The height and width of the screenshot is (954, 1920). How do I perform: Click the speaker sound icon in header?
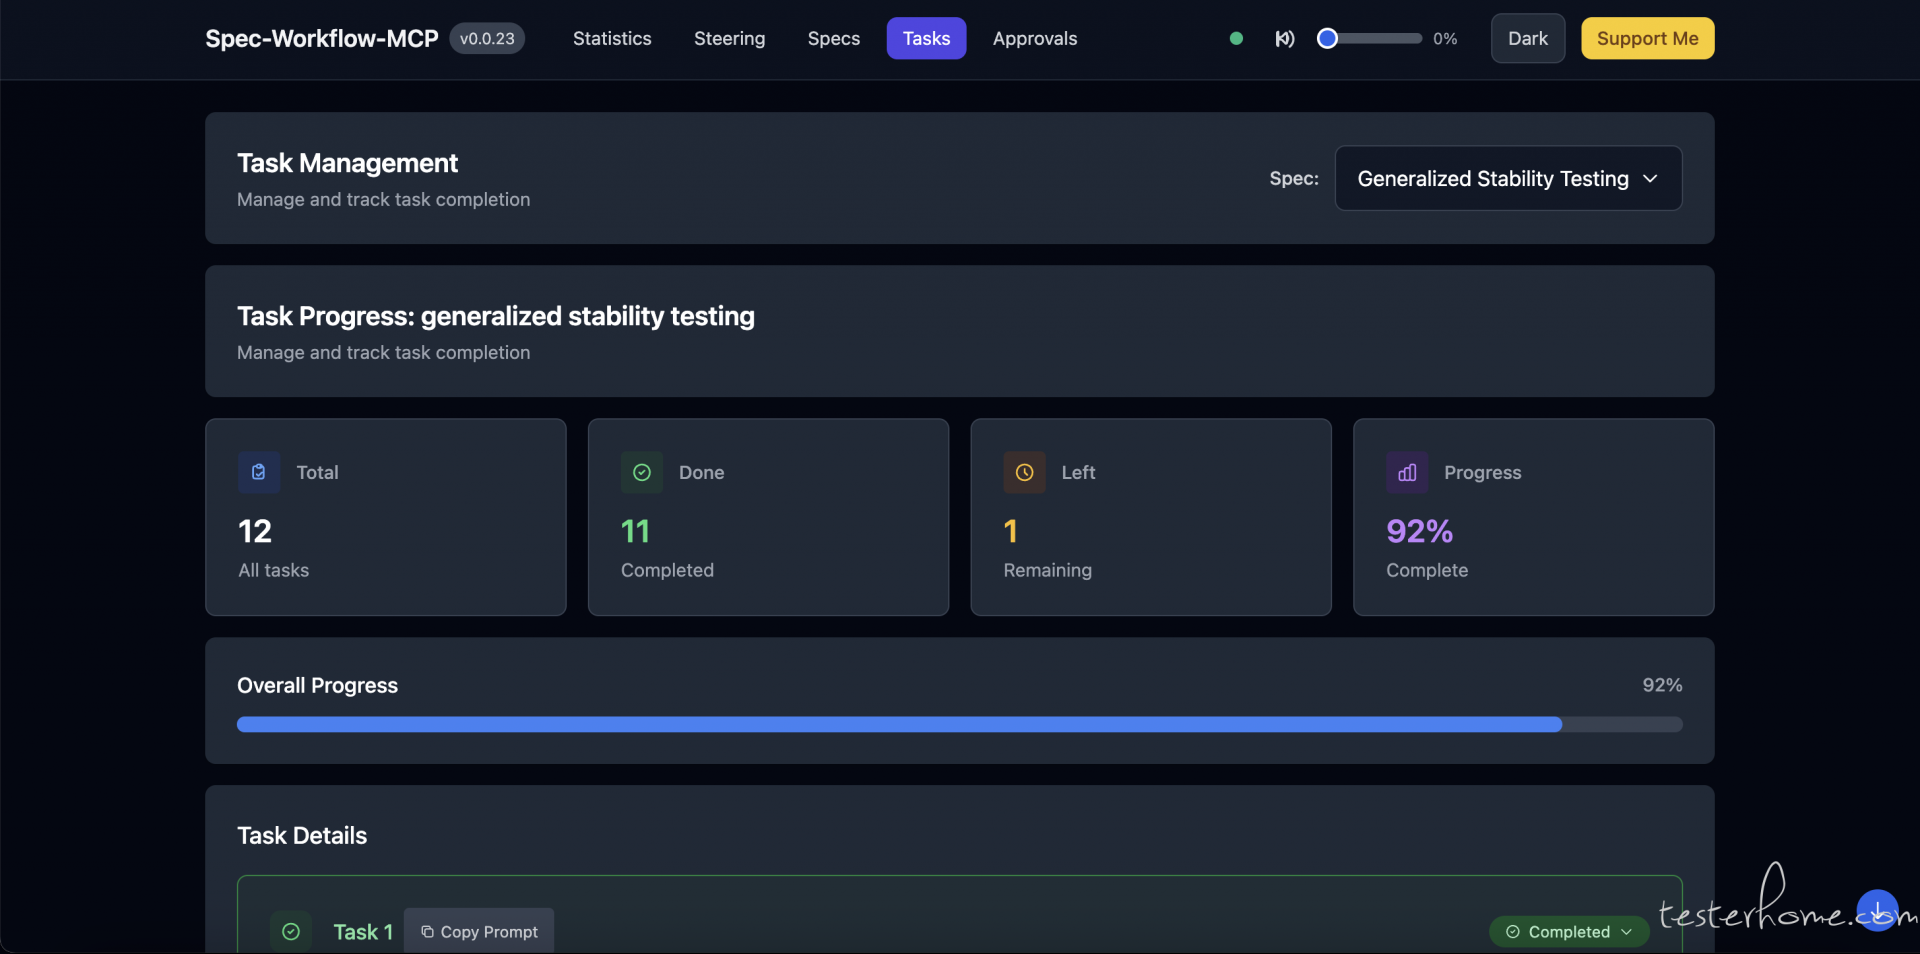click(1284, 39)
